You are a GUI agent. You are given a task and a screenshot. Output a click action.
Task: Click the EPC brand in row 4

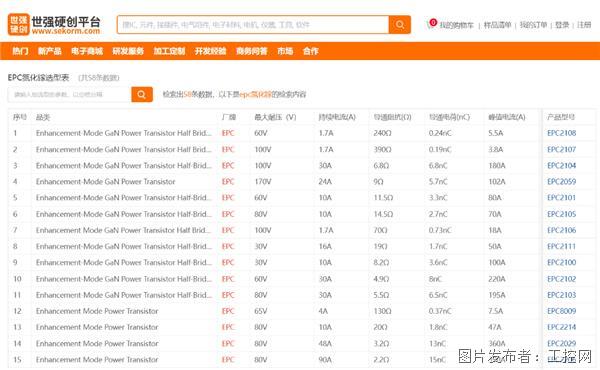tap(228, 182)
